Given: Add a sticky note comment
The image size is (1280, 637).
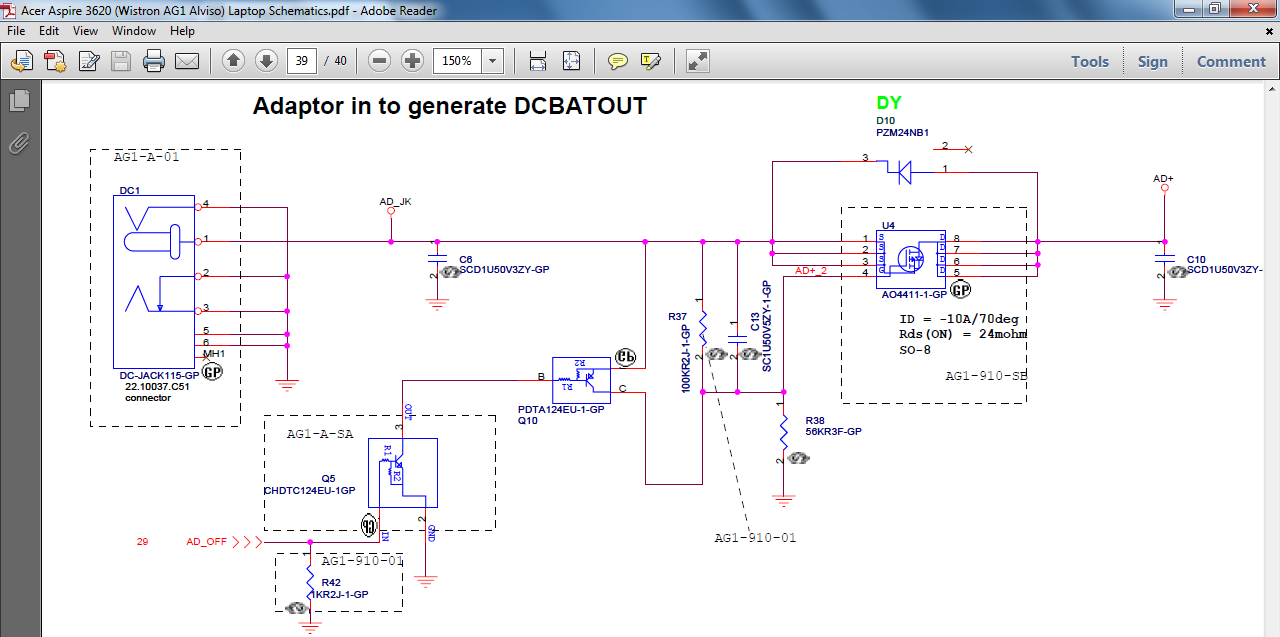Looking at the screenshot, I should click(618, 61).
